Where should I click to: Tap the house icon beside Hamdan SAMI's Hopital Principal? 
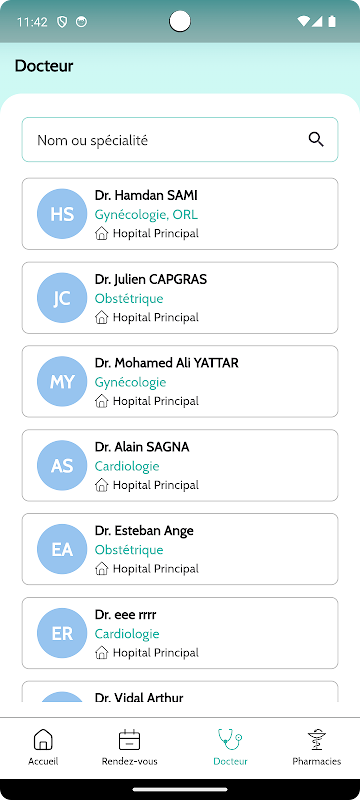[x=101, y=234]
